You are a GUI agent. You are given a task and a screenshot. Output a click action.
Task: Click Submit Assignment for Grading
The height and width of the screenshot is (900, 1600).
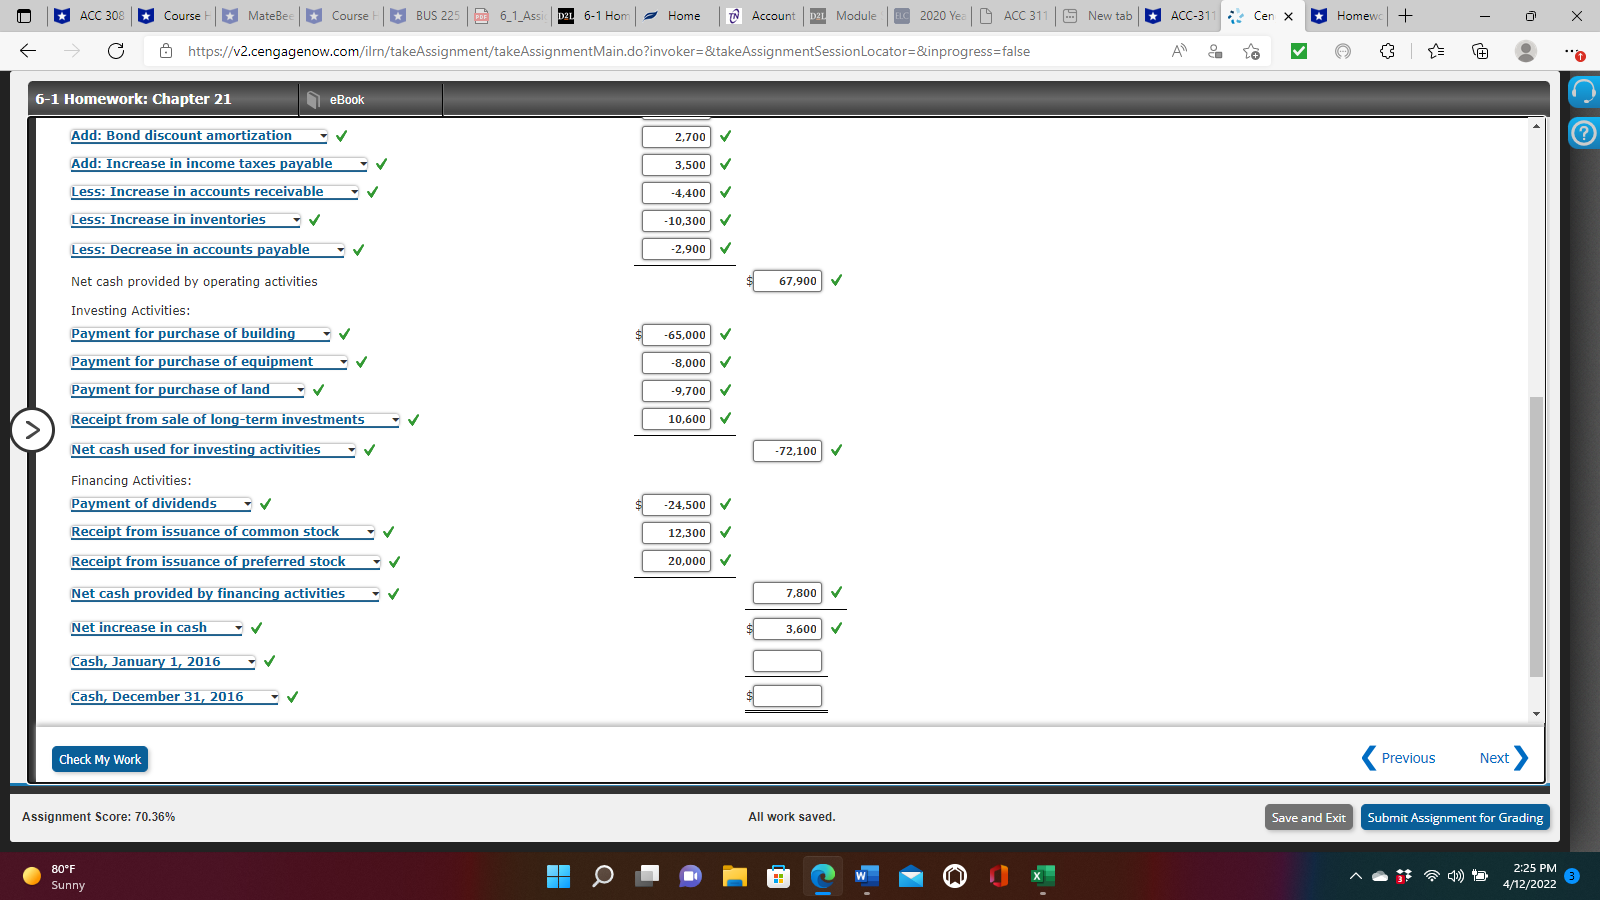click(1455, 817)
